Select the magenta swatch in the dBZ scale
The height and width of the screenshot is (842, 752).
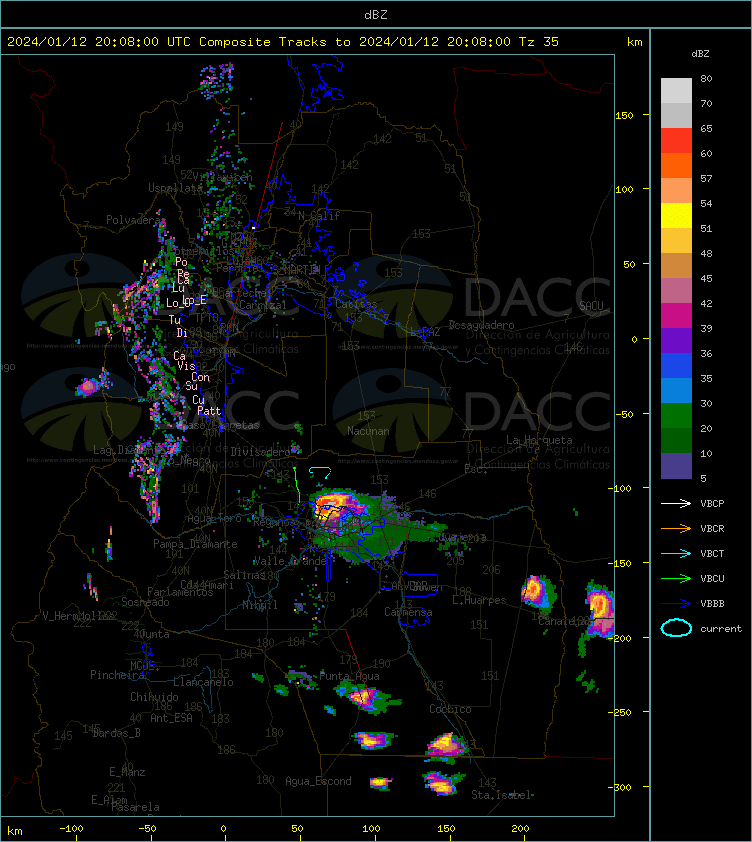[x=676, y=315]
